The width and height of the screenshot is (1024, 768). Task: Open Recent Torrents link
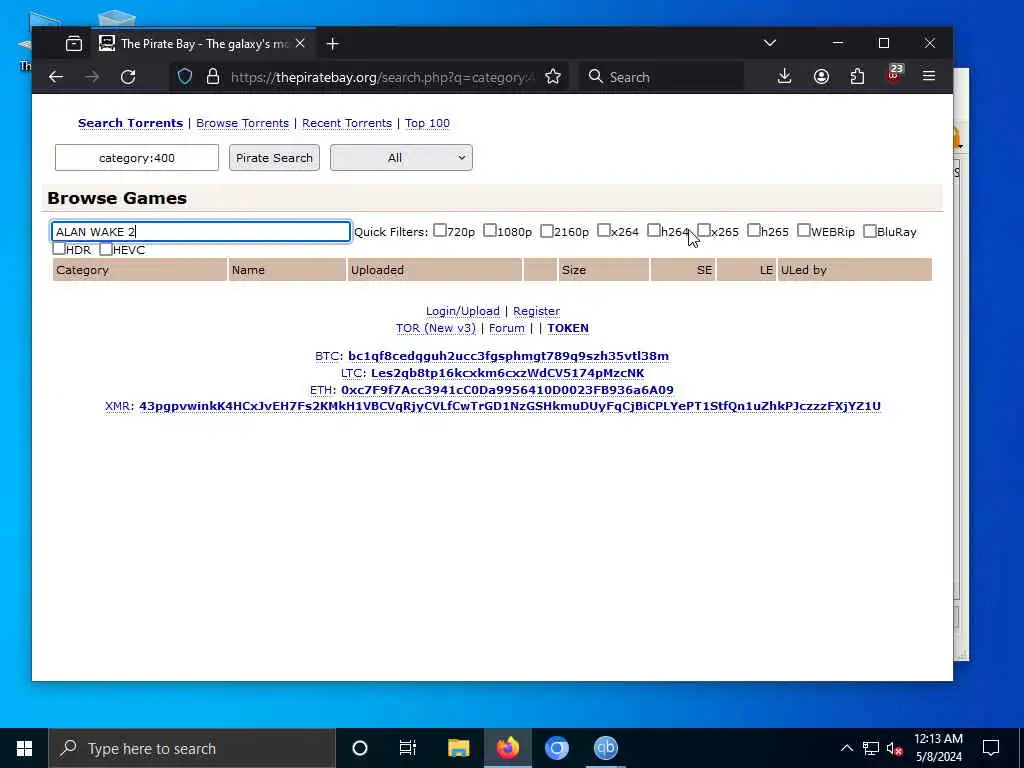click(x=347, y=123)
